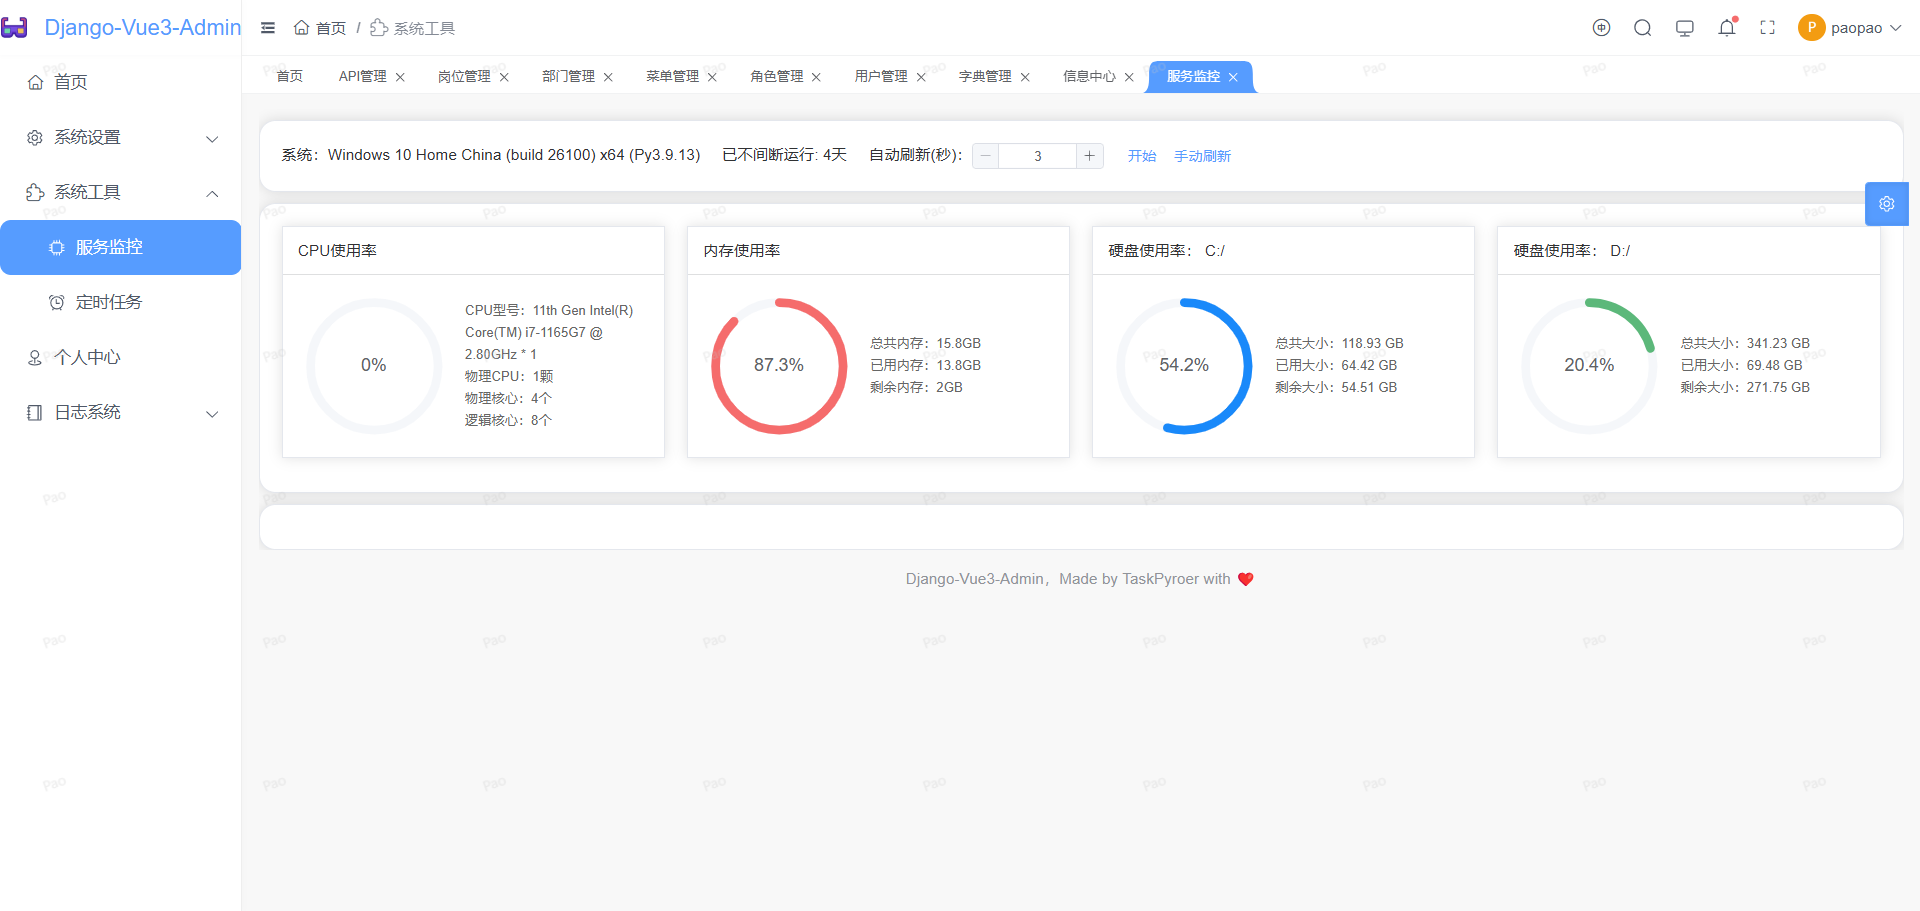Click the Django-Vue3-Admin logo icon
The width and height of the screenshot is (1920, 911).
14,28
